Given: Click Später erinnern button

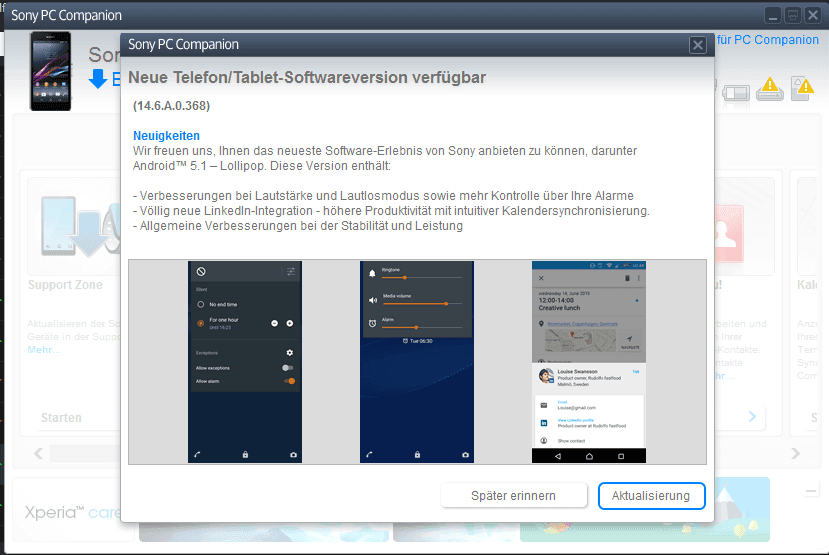Looking at the screenshot, I should (x=513, y=496).
